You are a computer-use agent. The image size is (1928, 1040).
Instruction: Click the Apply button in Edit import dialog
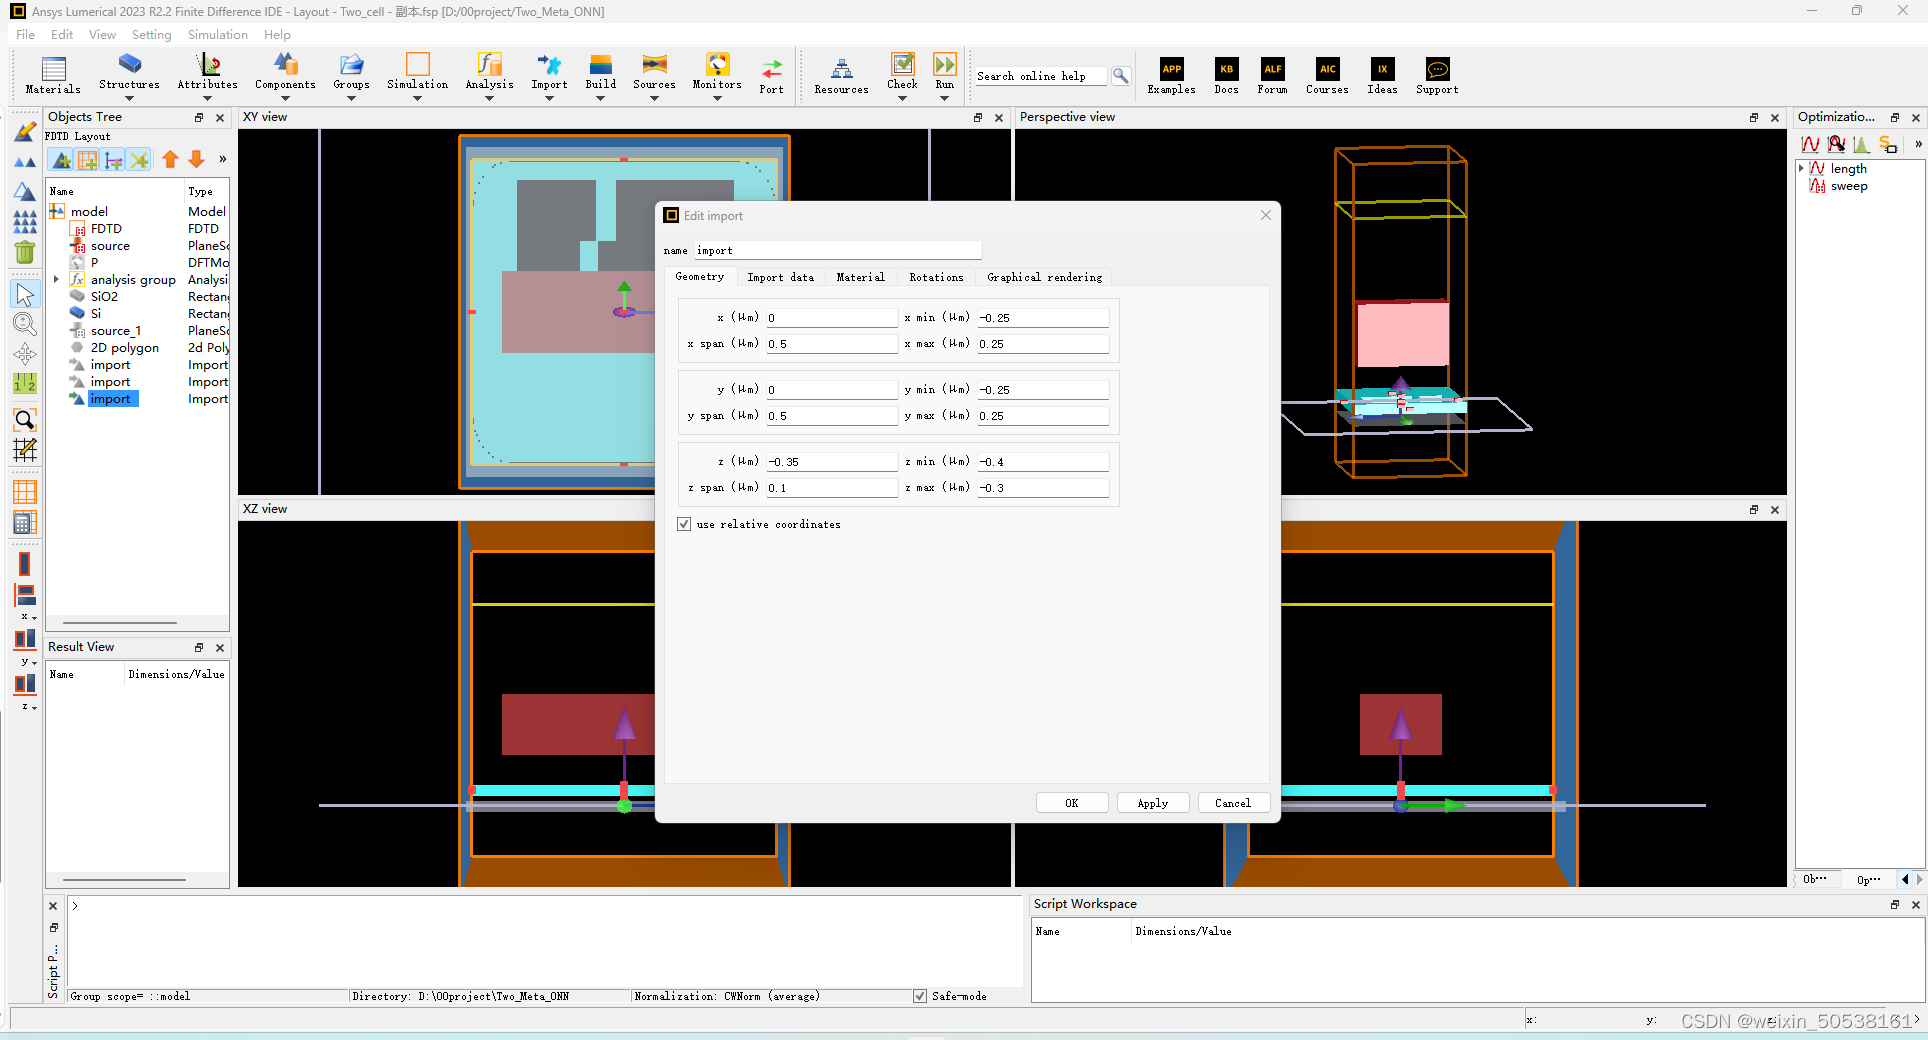(1152, 803)
